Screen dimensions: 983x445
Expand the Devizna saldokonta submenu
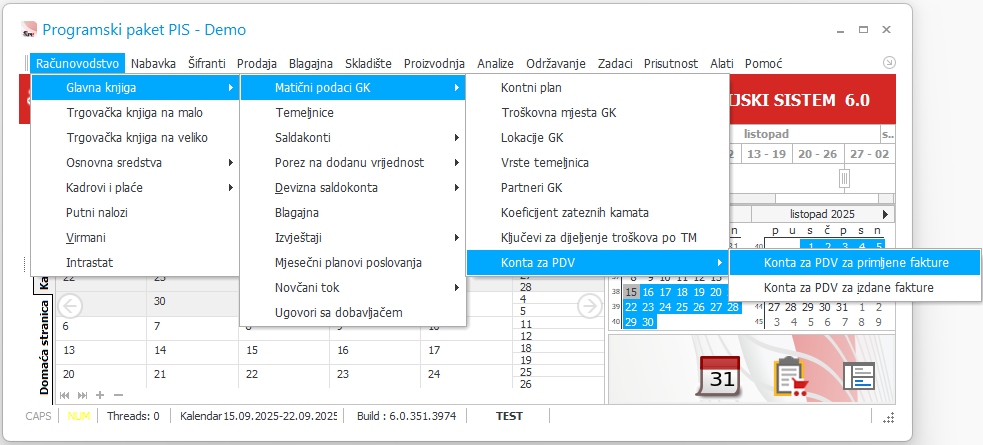coord(353,187)
